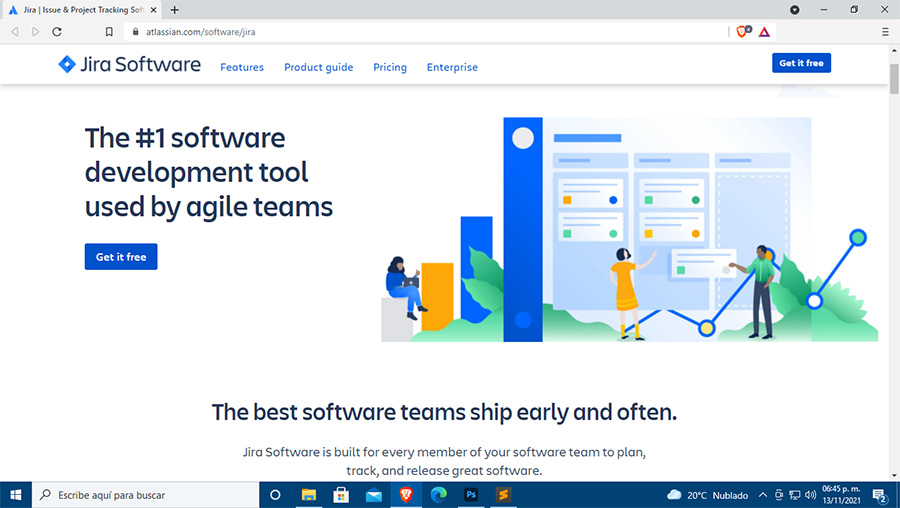
Task: Click Brave browser taskbar icon
Action: click(406, 495)
